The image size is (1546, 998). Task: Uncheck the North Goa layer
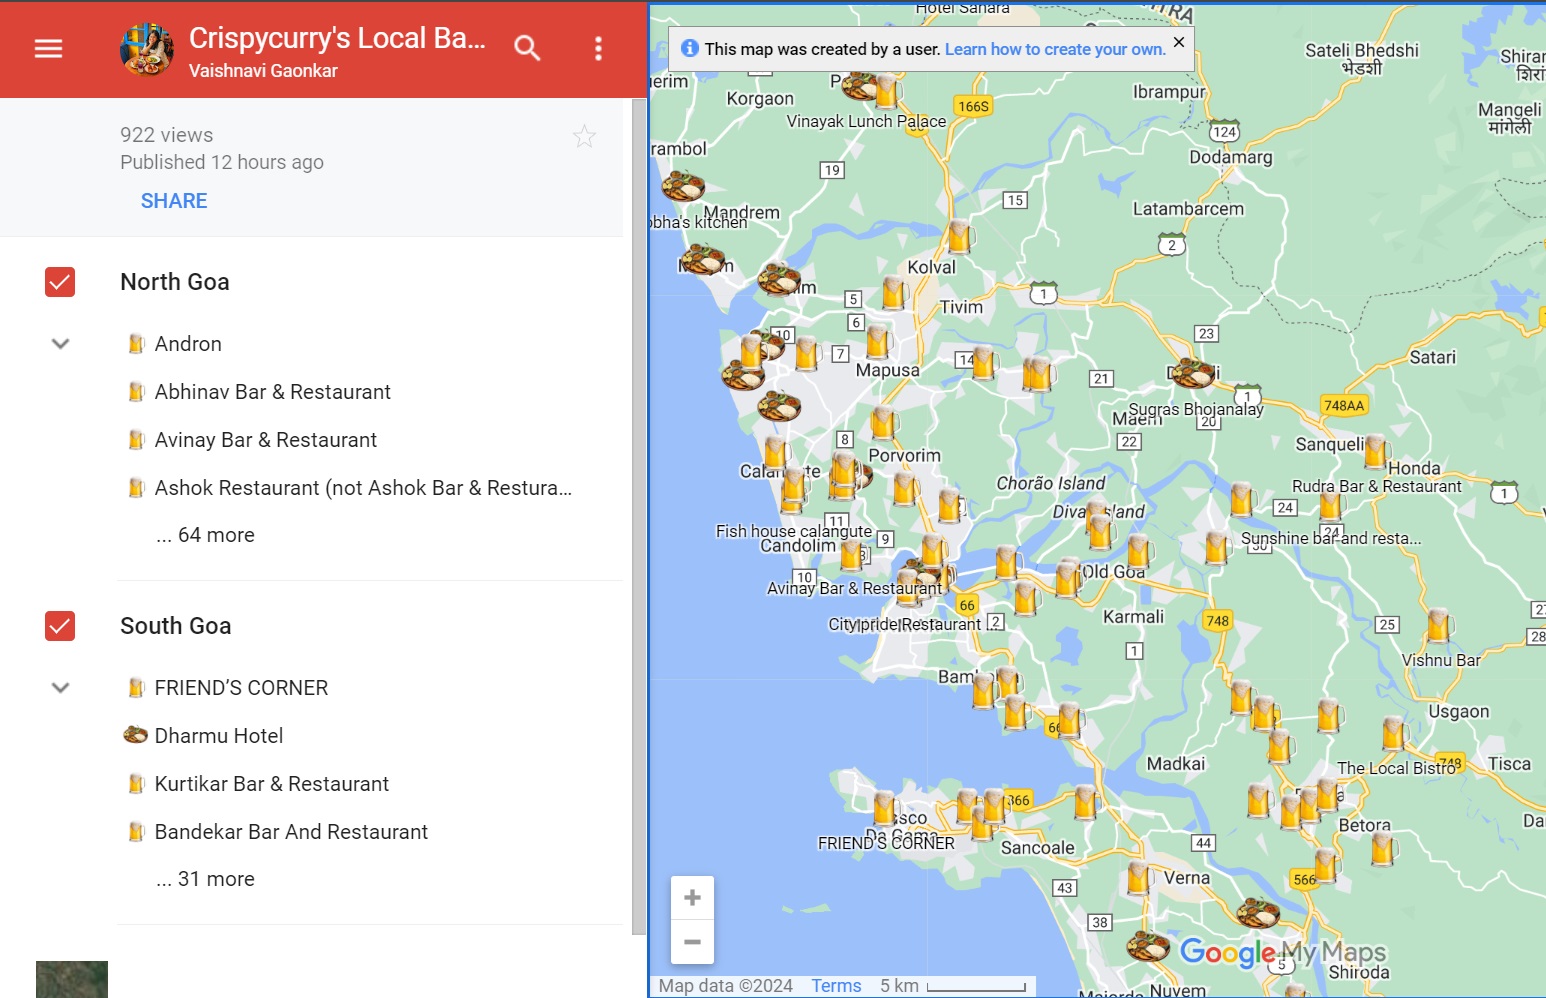click(60, 282)
